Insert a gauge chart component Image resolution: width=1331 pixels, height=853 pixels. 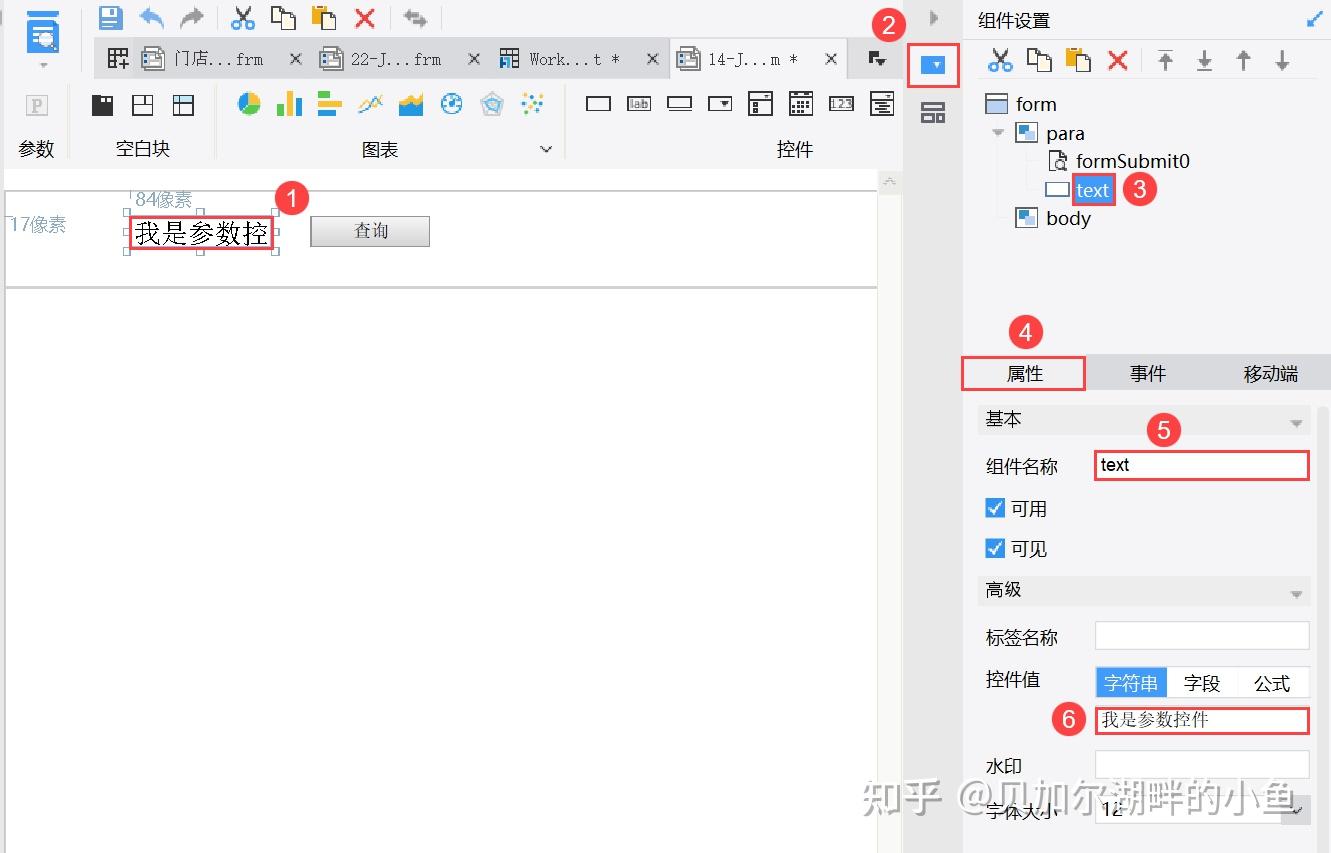(449, 103)
